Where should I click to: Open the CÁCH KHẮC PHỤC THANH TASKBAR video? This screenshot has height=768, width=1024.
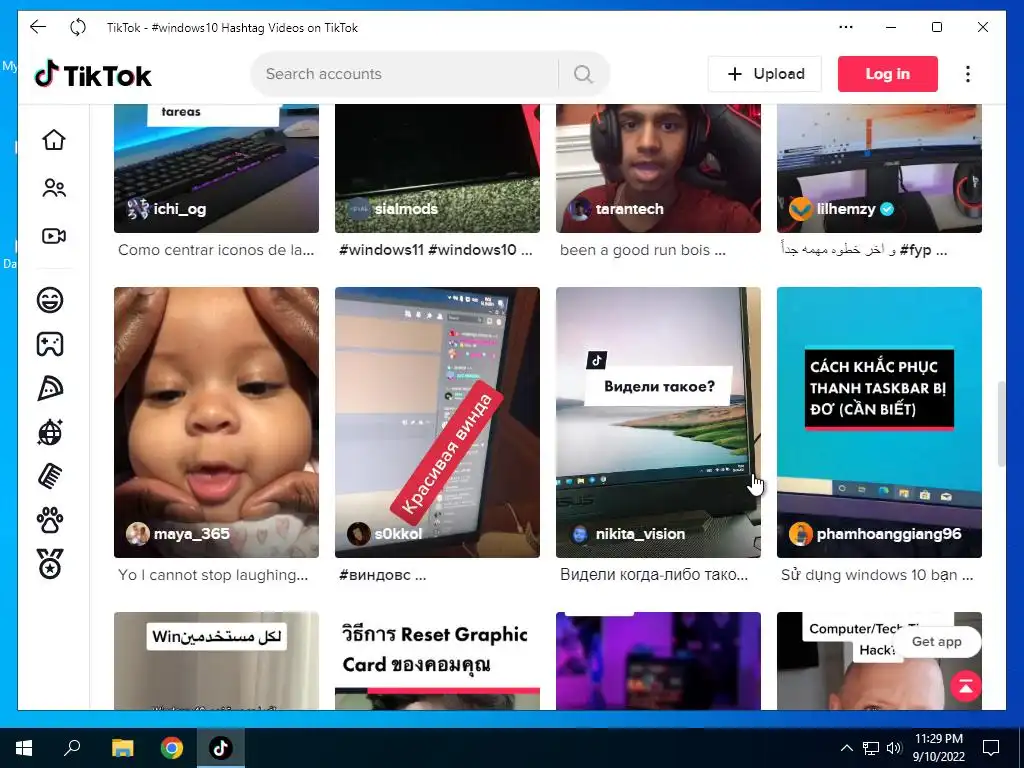879,422
